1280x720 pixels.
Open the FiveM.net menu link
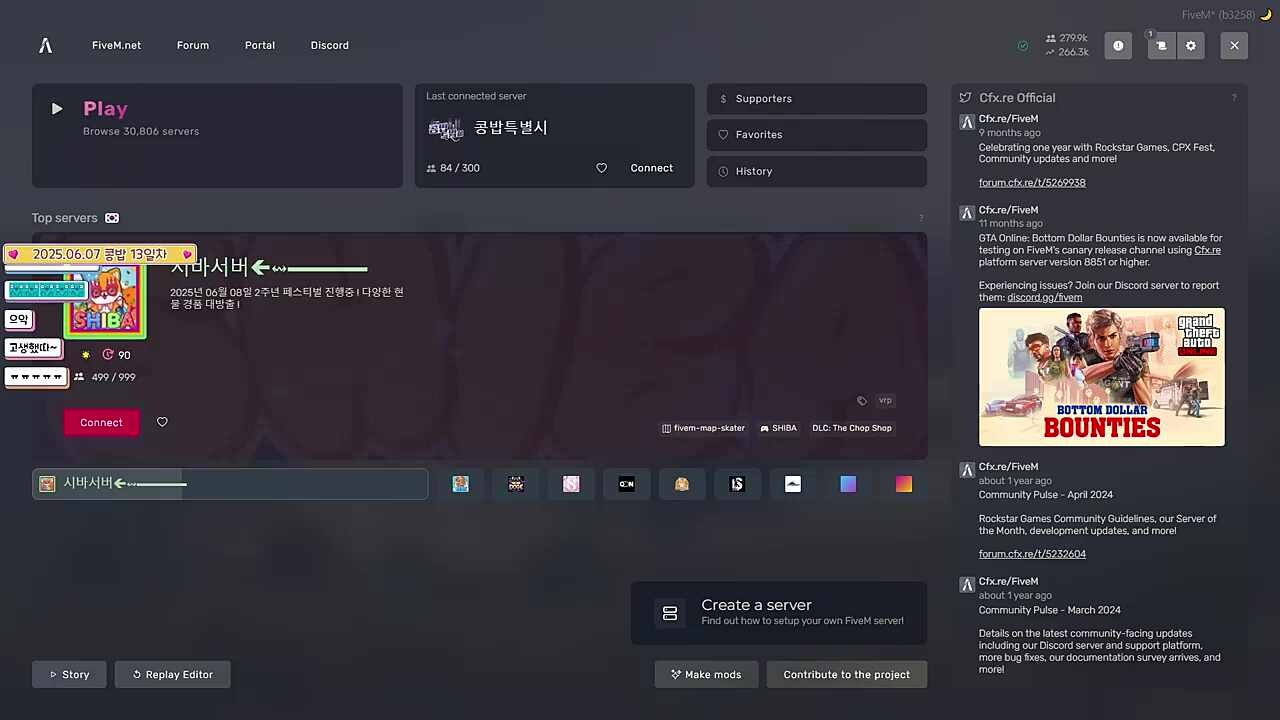click(x=116, y=45)
